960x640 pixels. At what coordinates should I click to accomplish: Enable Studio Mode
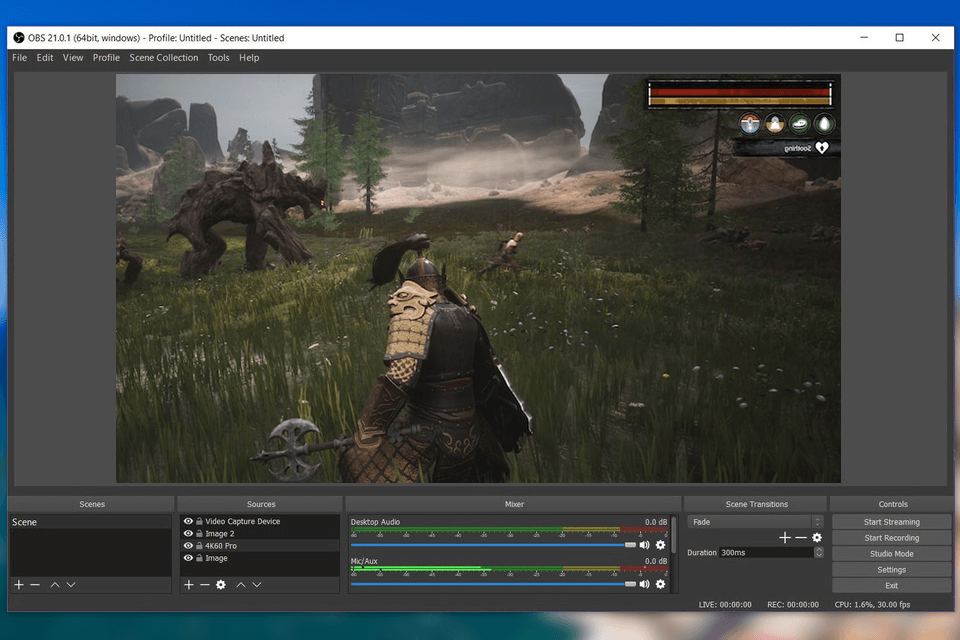point(891,553)
